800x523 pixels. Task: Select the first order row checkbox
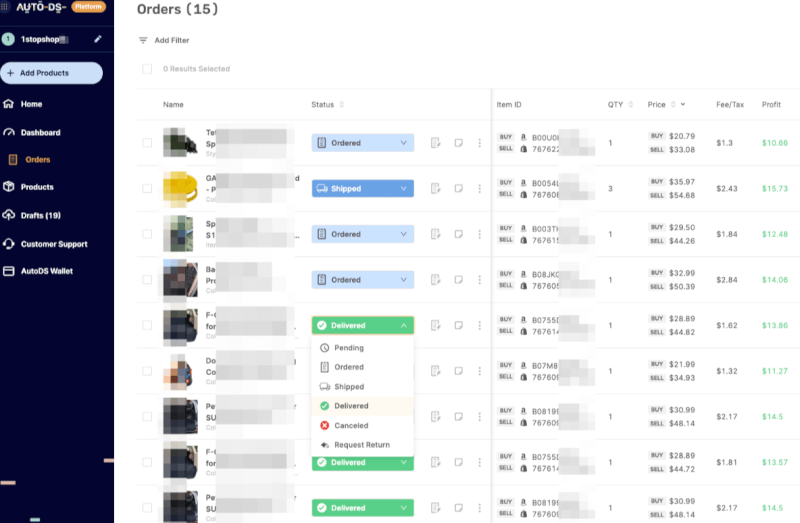tap(147, 143)
